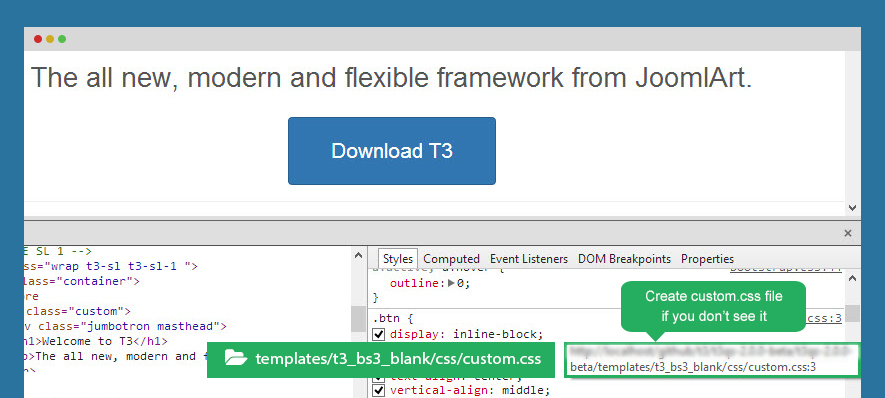Expand the outline property triangle
Screen dimensions: 885x398
[x=451, y=284]
